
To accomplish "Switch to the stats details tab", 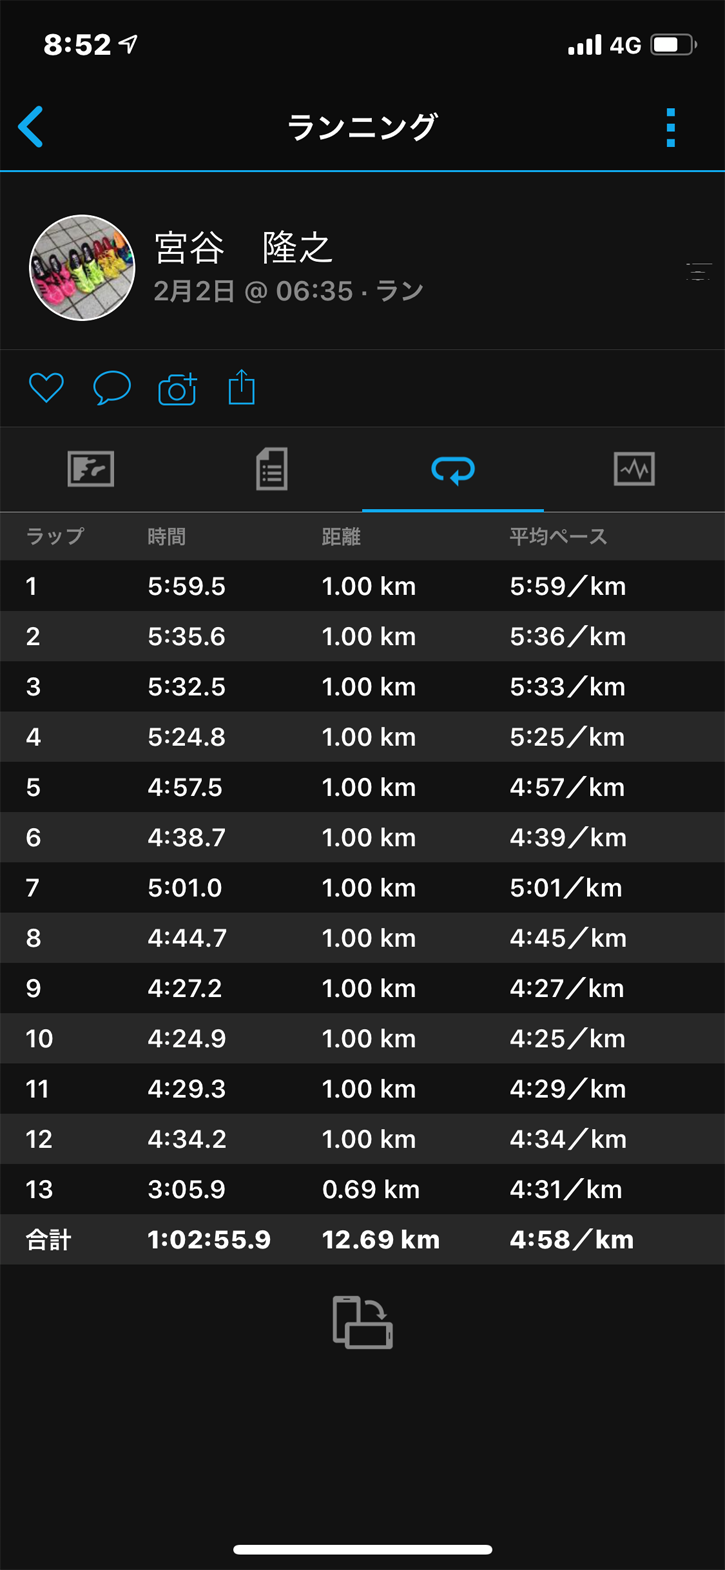I will click(271, 469).
